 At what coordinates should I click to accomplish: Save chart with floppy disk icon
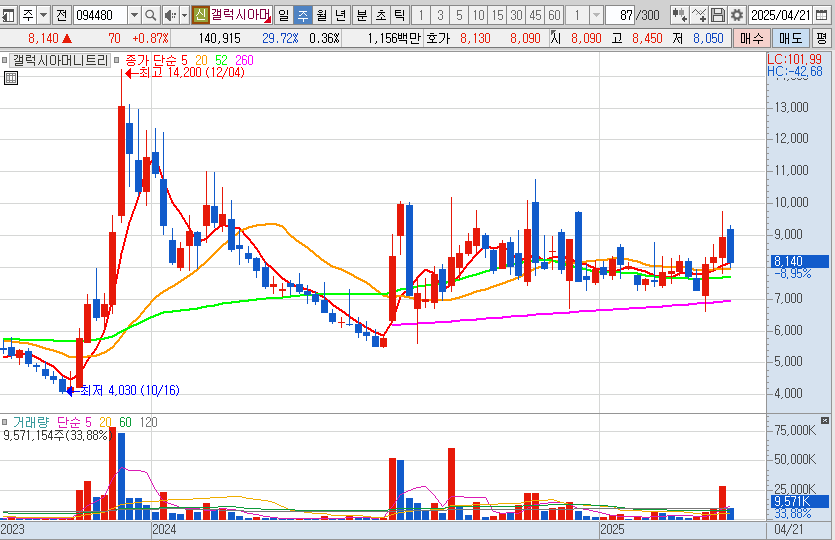(718, 15)
